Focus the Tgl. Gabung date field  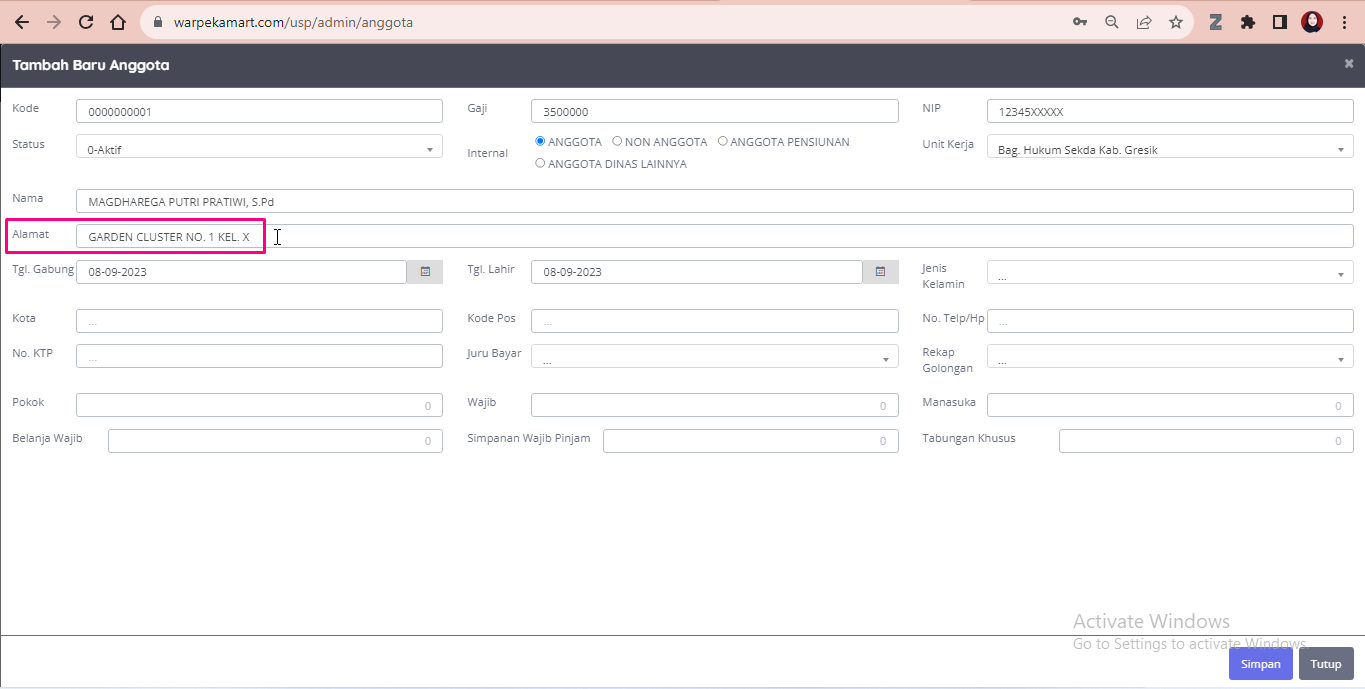tap(241, 271)
